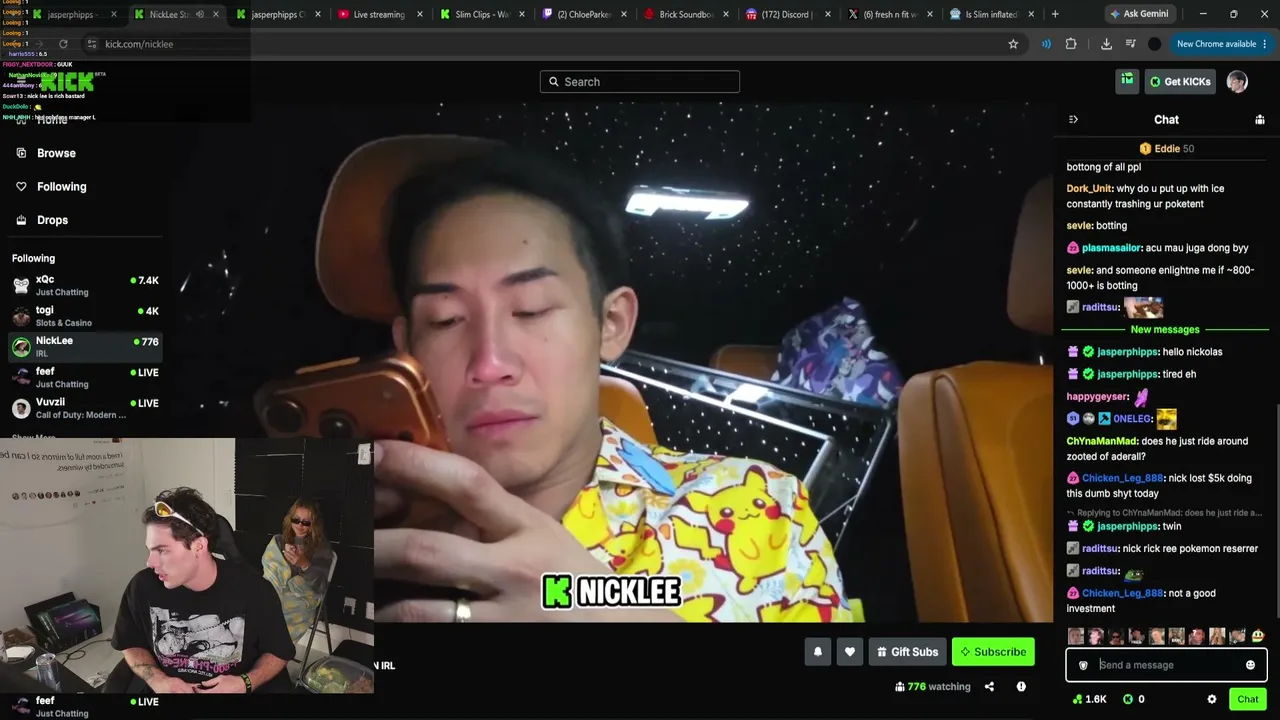This screenshot has width=1280, height=720.
Task: Click the notification bell icon below the stream
Action: (x=818, y=652)
